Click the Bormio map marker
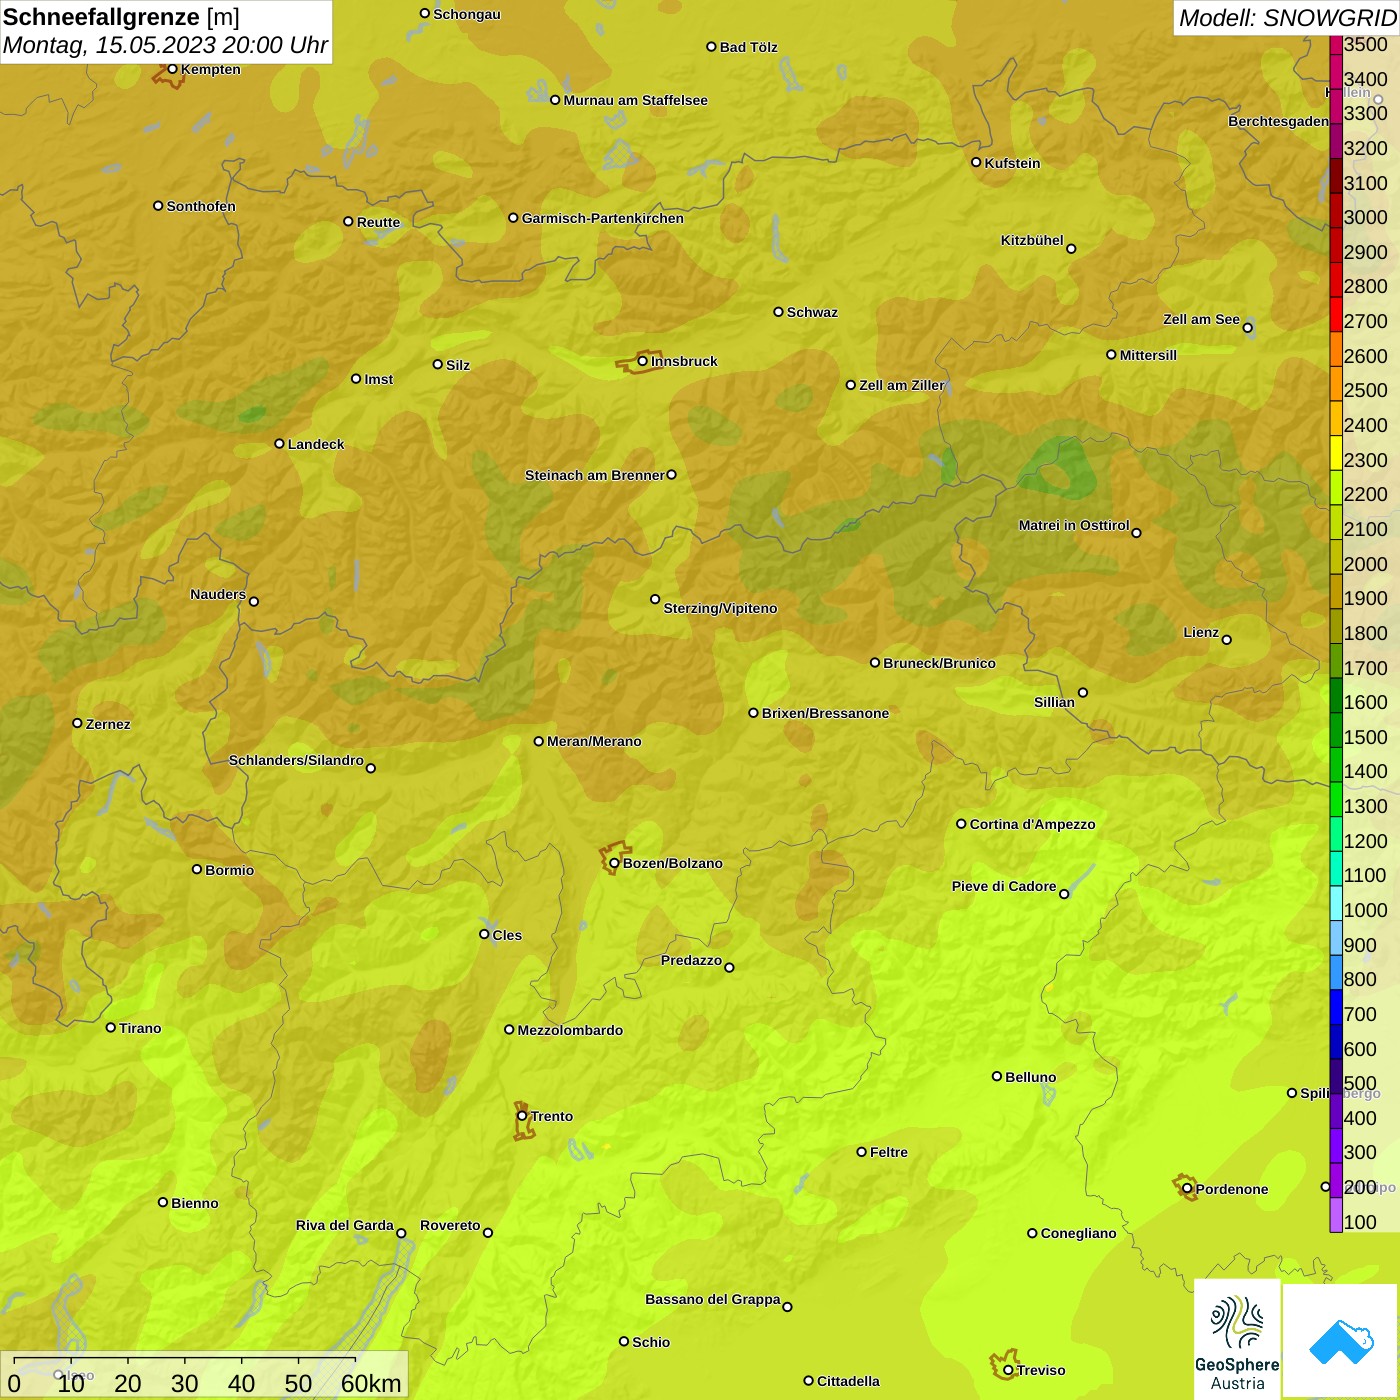This screenshot has width=1400, height=1400. (x=197, y=869)
